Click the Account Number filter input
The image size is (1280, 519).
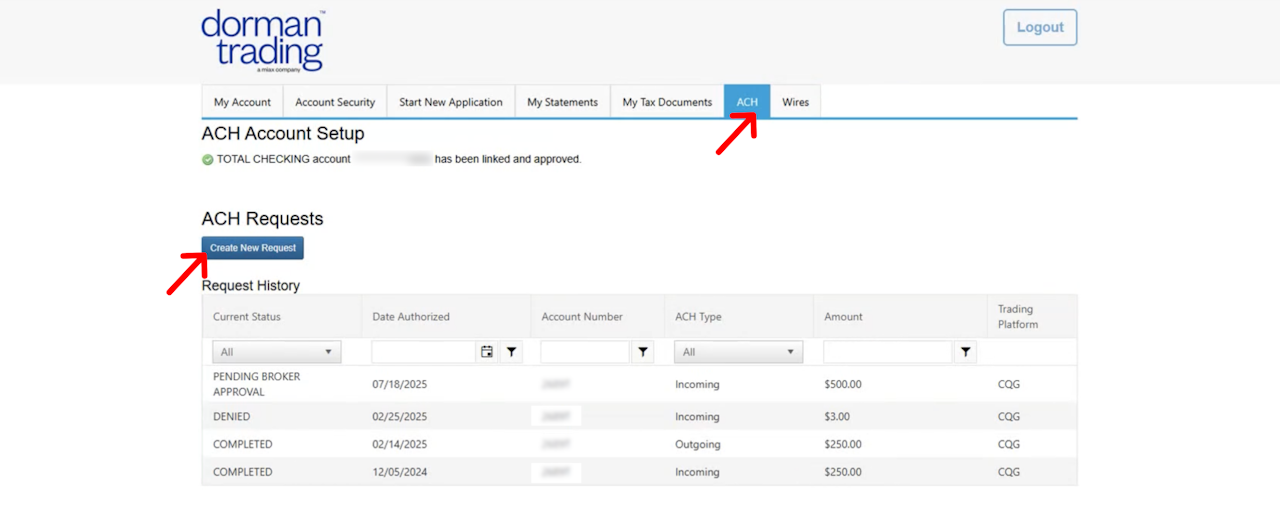click(585, 352)
